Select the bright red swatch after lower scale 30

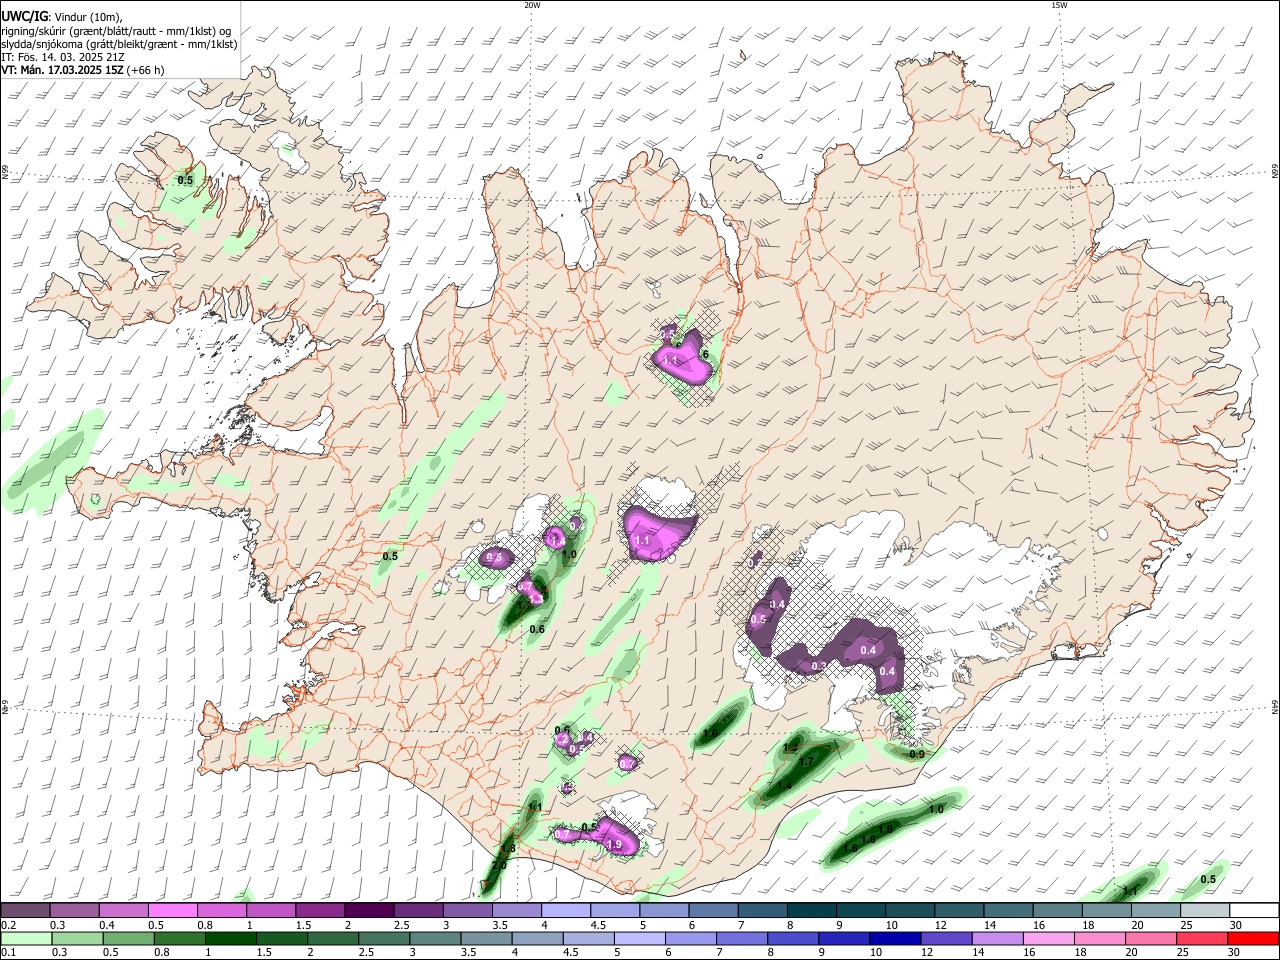click(1252, 939)
